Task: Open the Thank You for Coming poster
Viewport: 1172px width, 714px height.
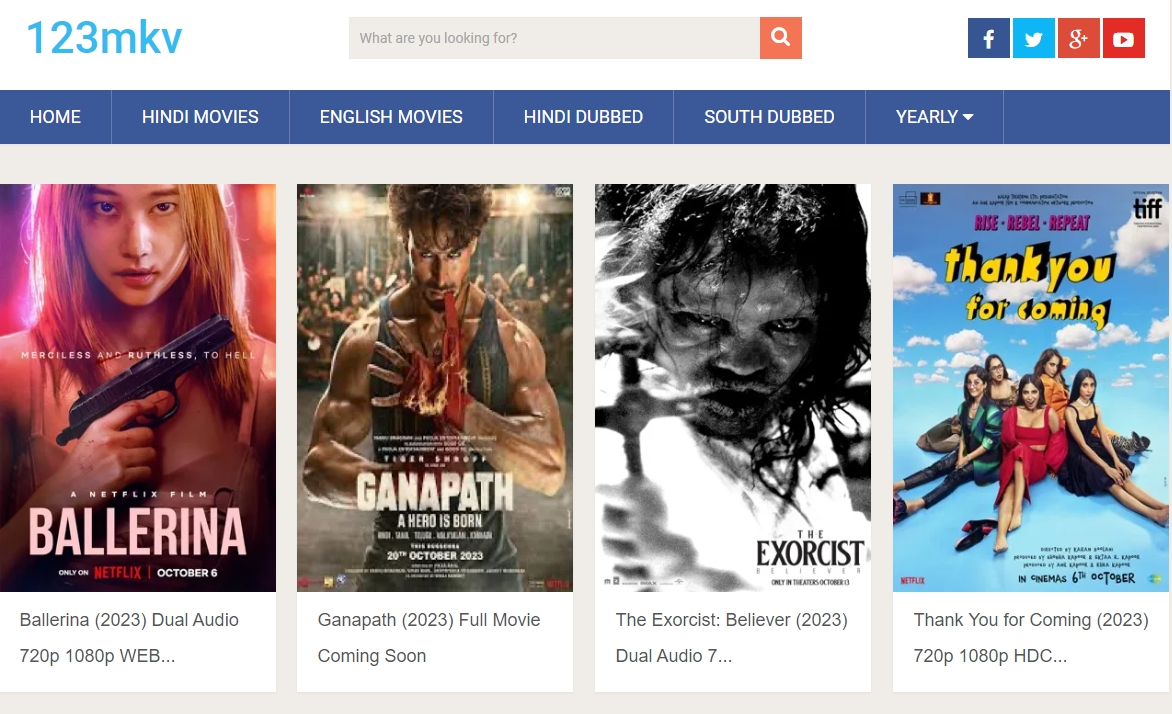Action: tap(1031, 388)
